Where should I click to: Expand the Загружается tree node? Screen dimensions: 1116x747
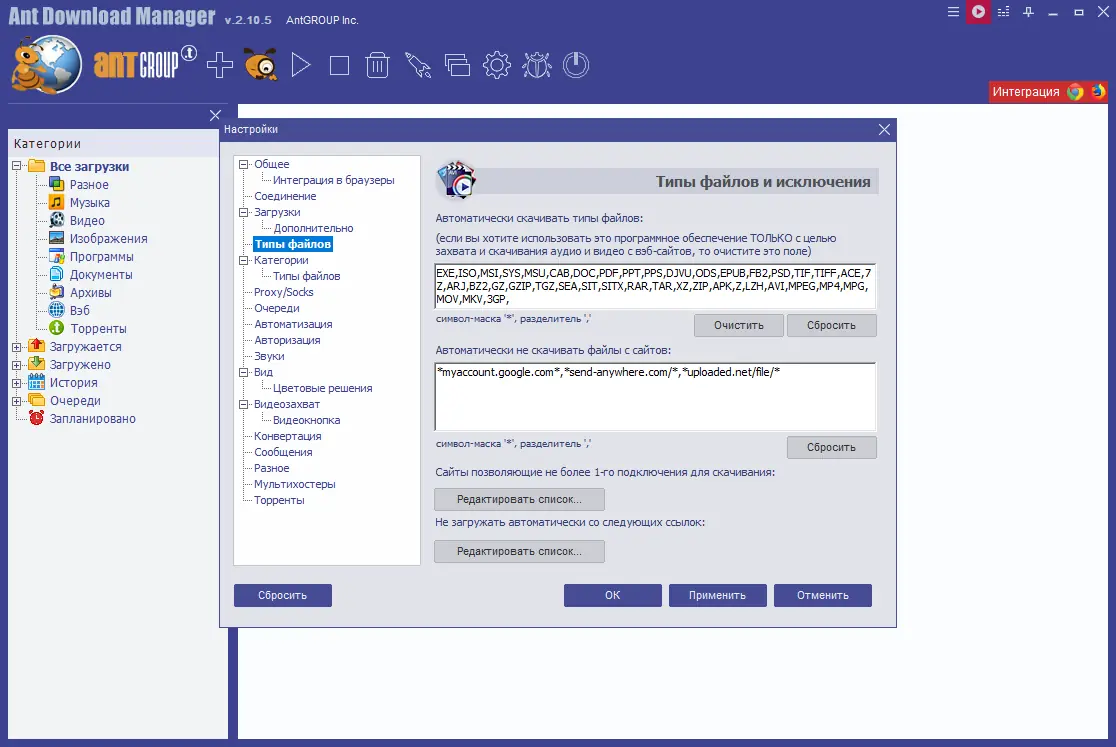16,346
